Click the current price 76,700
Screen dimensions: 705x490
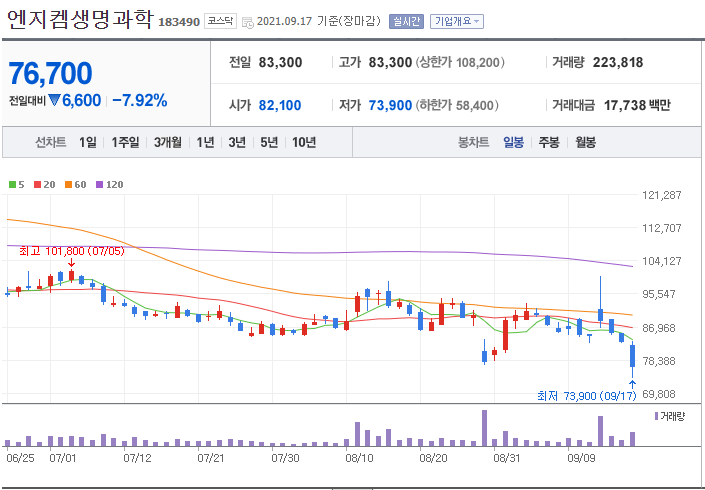50,73
